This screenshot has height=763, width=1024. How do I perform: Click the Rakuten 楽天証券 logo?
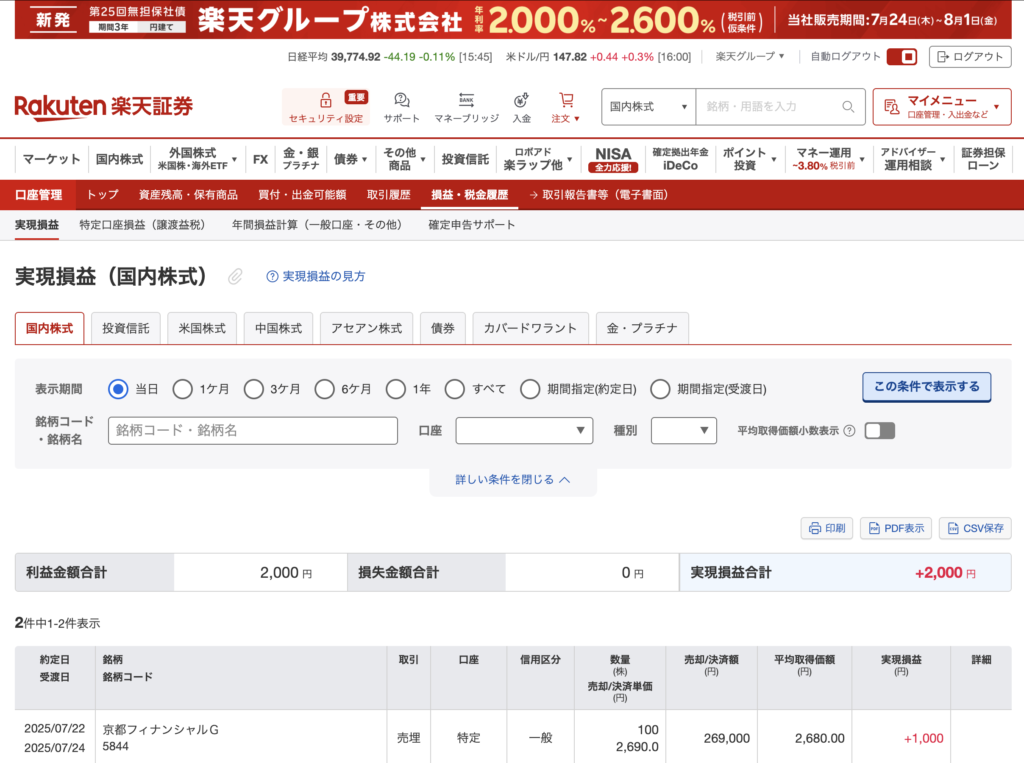click(x=104, y=106)
